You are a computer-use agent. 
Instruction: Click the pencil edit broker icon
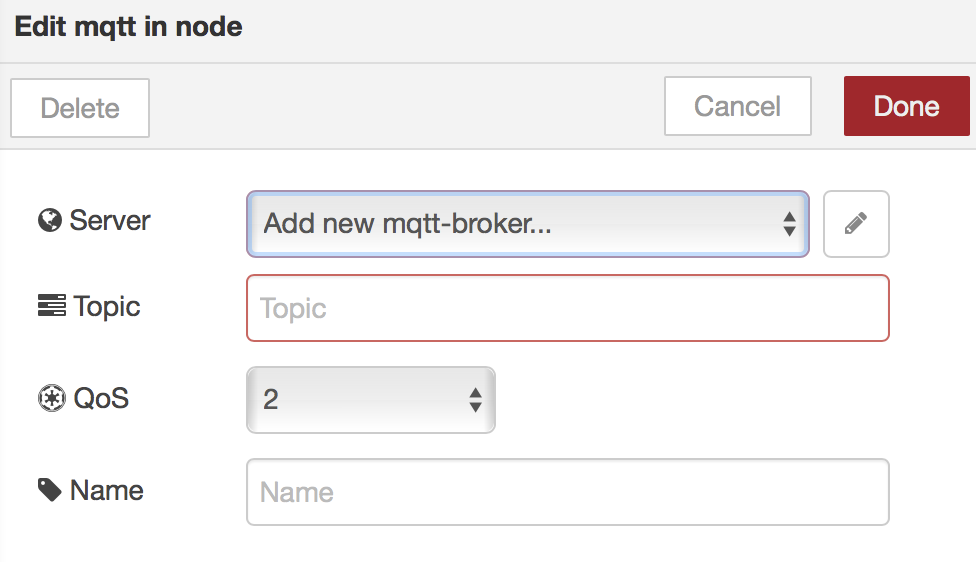pyautogui.click(x=855, y=224)
